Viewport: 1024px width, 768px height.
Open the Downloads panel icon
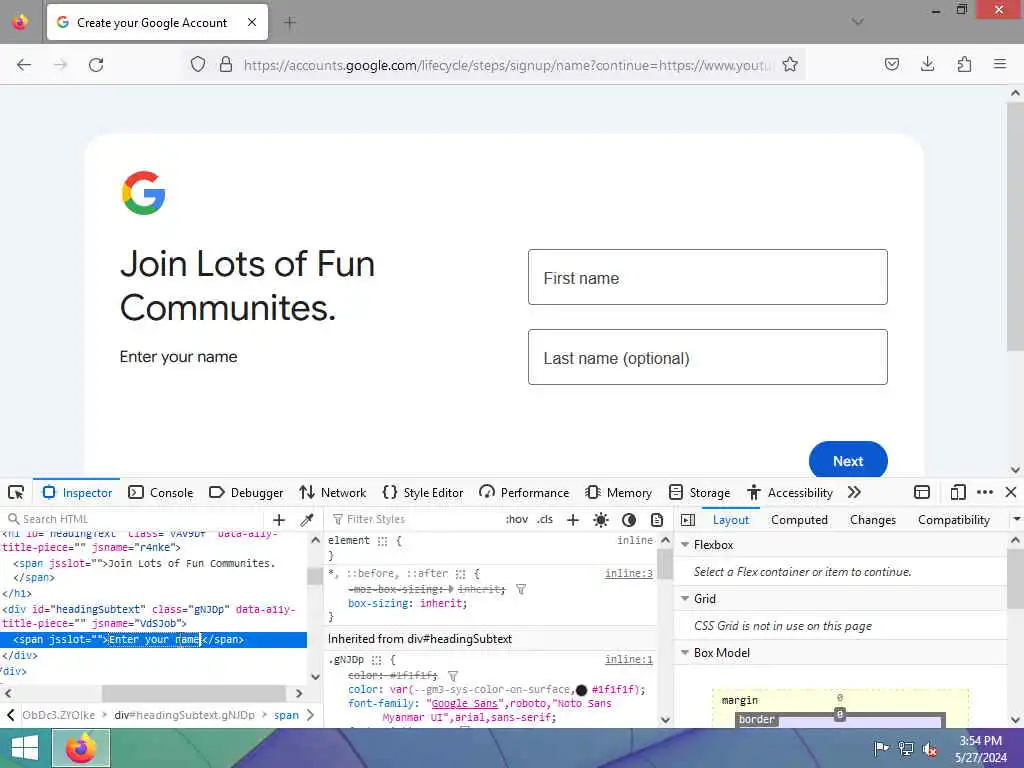point(927,64)
